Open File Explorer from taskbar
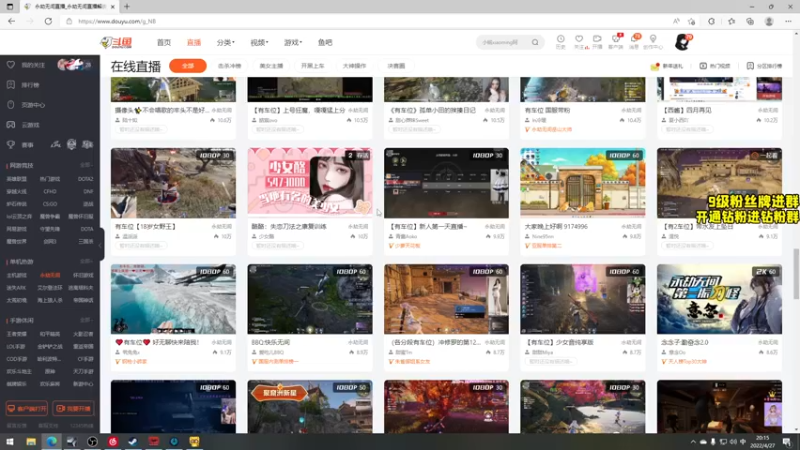The width and height of the screenshot is (800, 450). click(x=31, y=441)
